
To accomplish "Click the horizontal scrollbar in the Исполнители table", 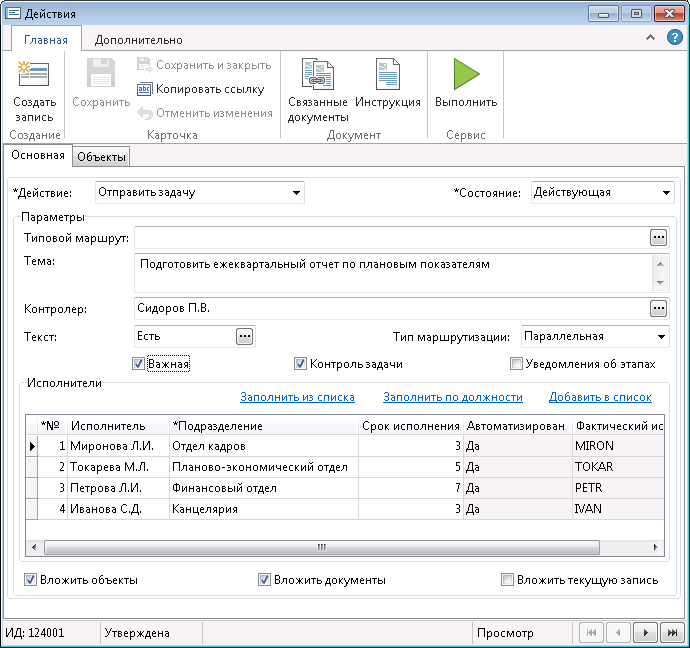I will coord(322,548).
